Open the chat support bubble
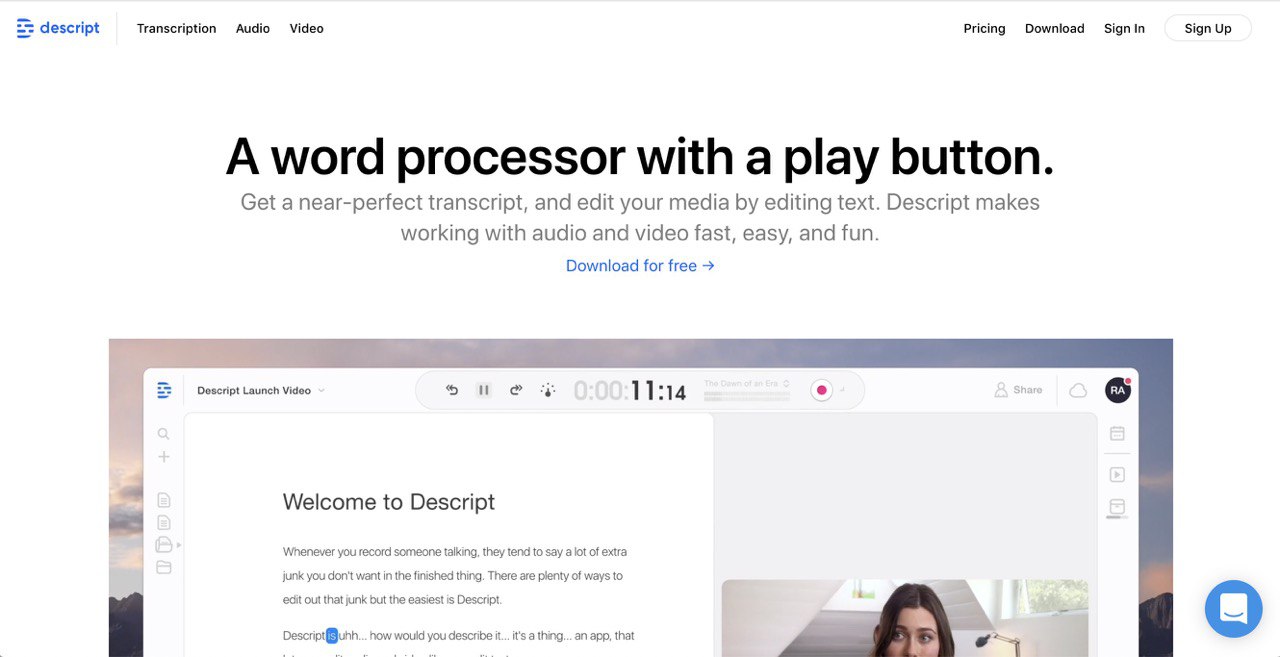 [x=1233, y=608]
